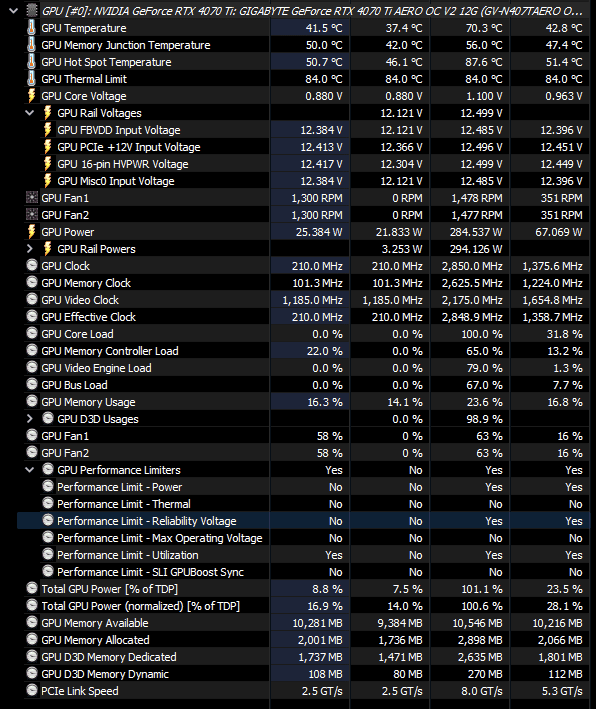Screen dimensions: 596x709
Task: Click the GPU chip icon in the header row
Action: pyautogui.click(x=32, y=10)
